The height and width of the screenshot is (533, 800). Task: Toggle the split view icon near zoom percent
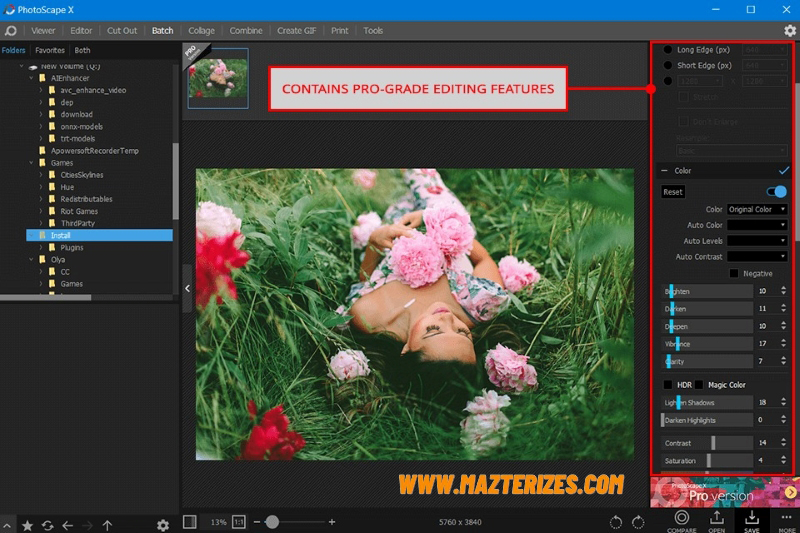tap(190, 522)
